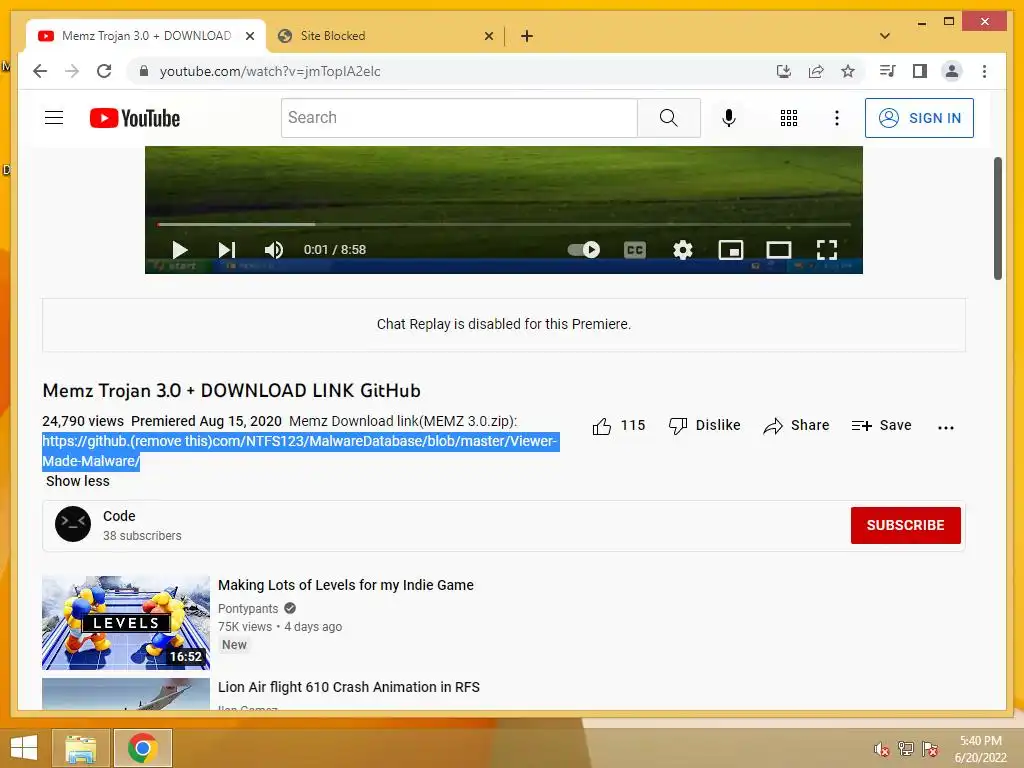The image size is (1024, 768).
Task: Open the install/download page icon in address bar
Action: (784, 71)
